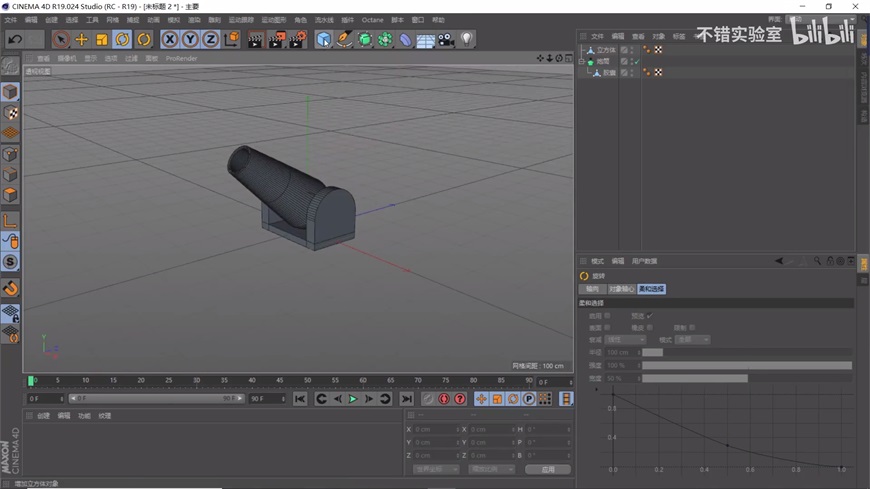Switch to the 对象轴心 tab
The image size is (870, 489).
(621, 289)
